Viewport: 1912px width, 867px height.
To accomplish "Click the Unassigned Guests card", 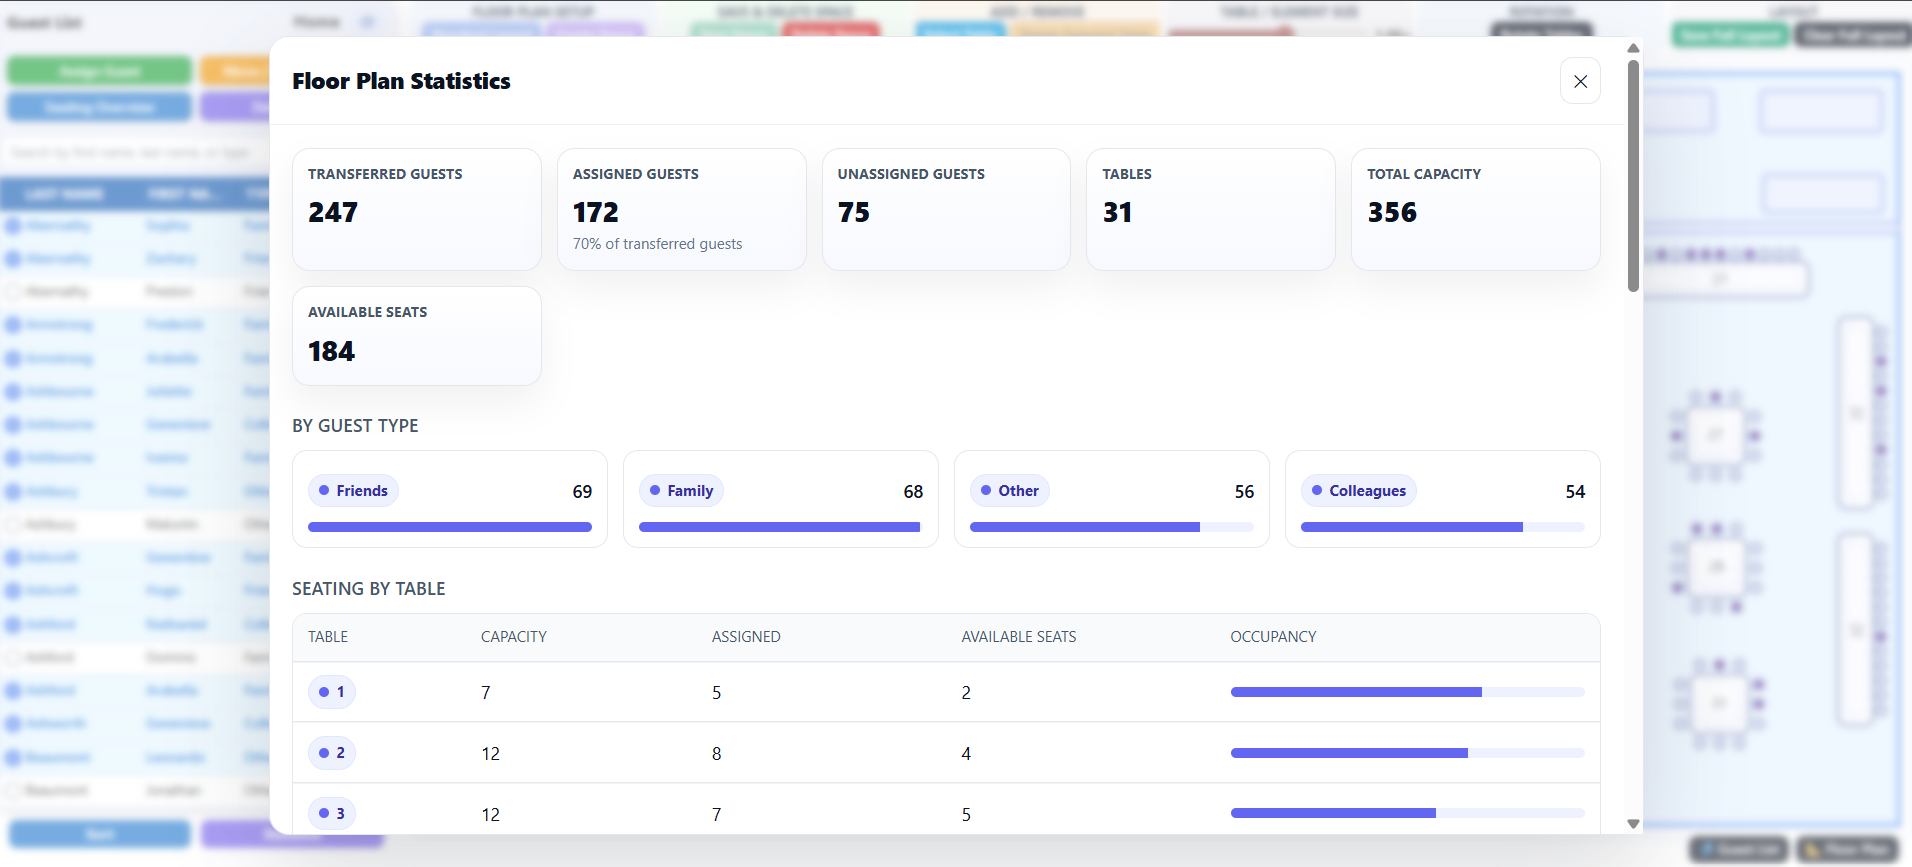I will (x=946, y=209).
